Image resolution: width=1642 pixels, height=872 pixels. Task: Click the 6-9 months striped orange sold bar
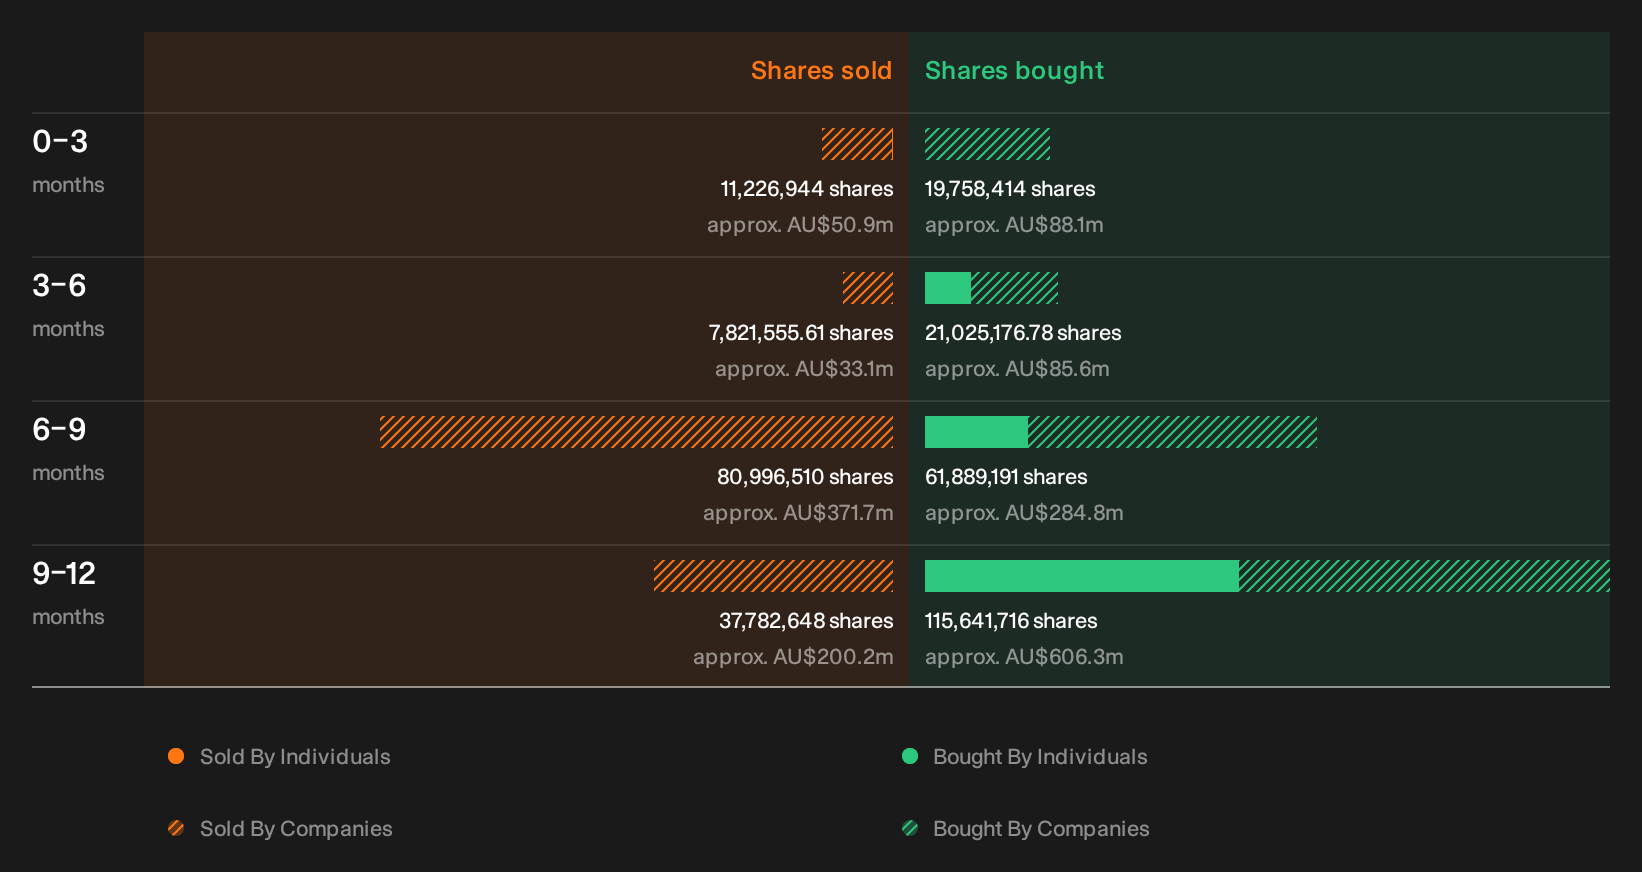pyautogui.click(x=636, y=432)
